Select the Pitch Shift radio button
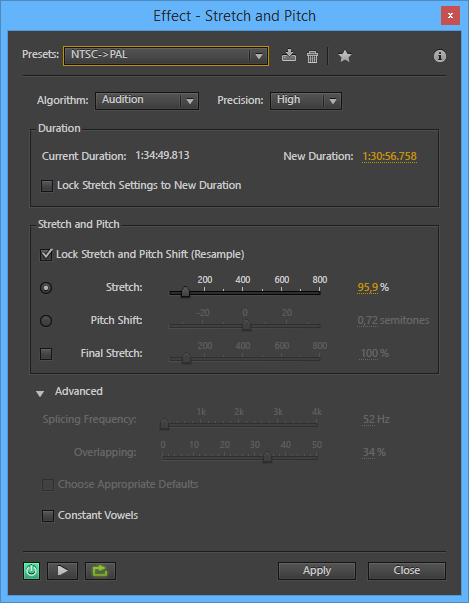This screenshot has width=469, height=603. point(46,321)
